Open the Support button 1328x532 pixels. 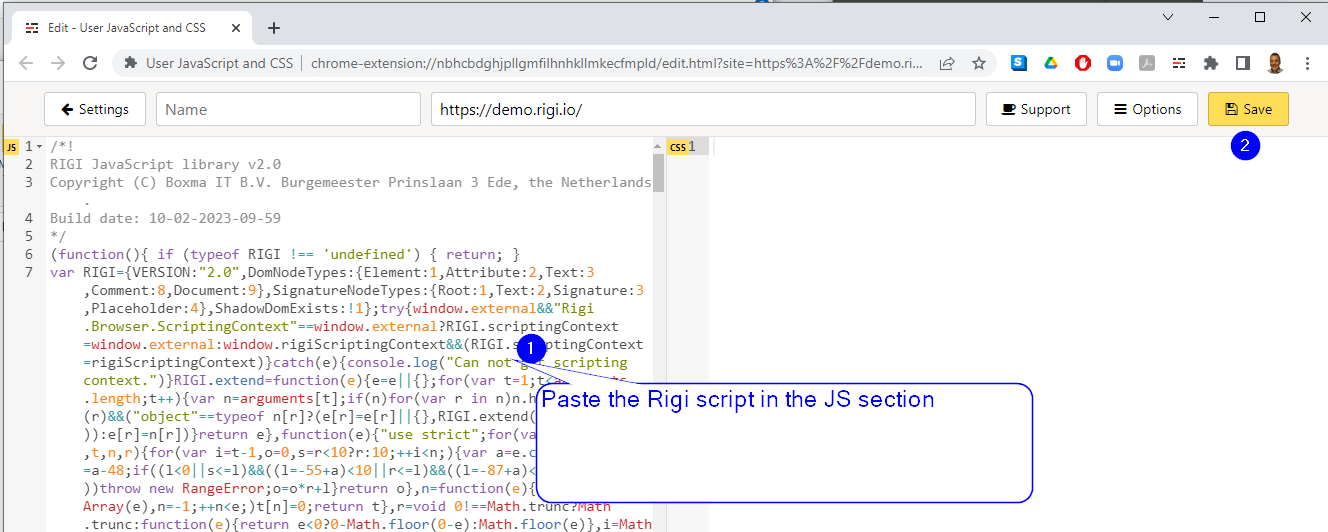(x=1036, y=109)
